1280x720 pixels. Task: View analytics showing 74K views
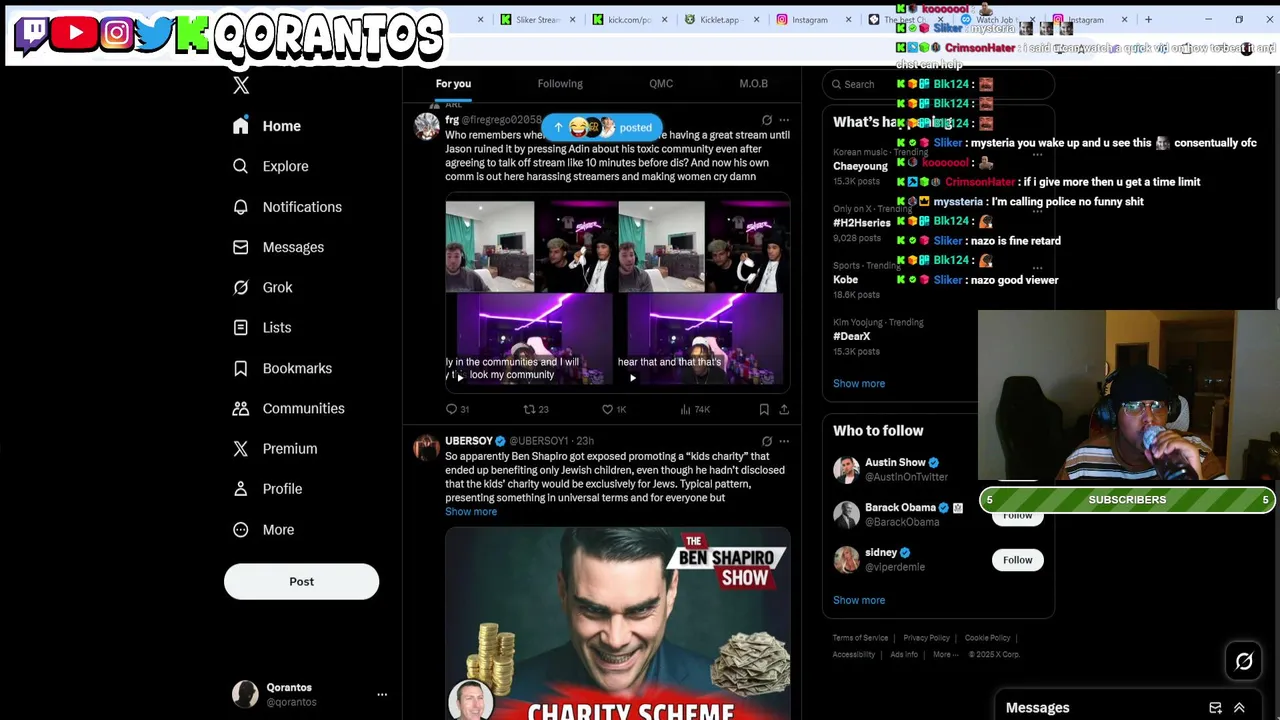point(694,409)
